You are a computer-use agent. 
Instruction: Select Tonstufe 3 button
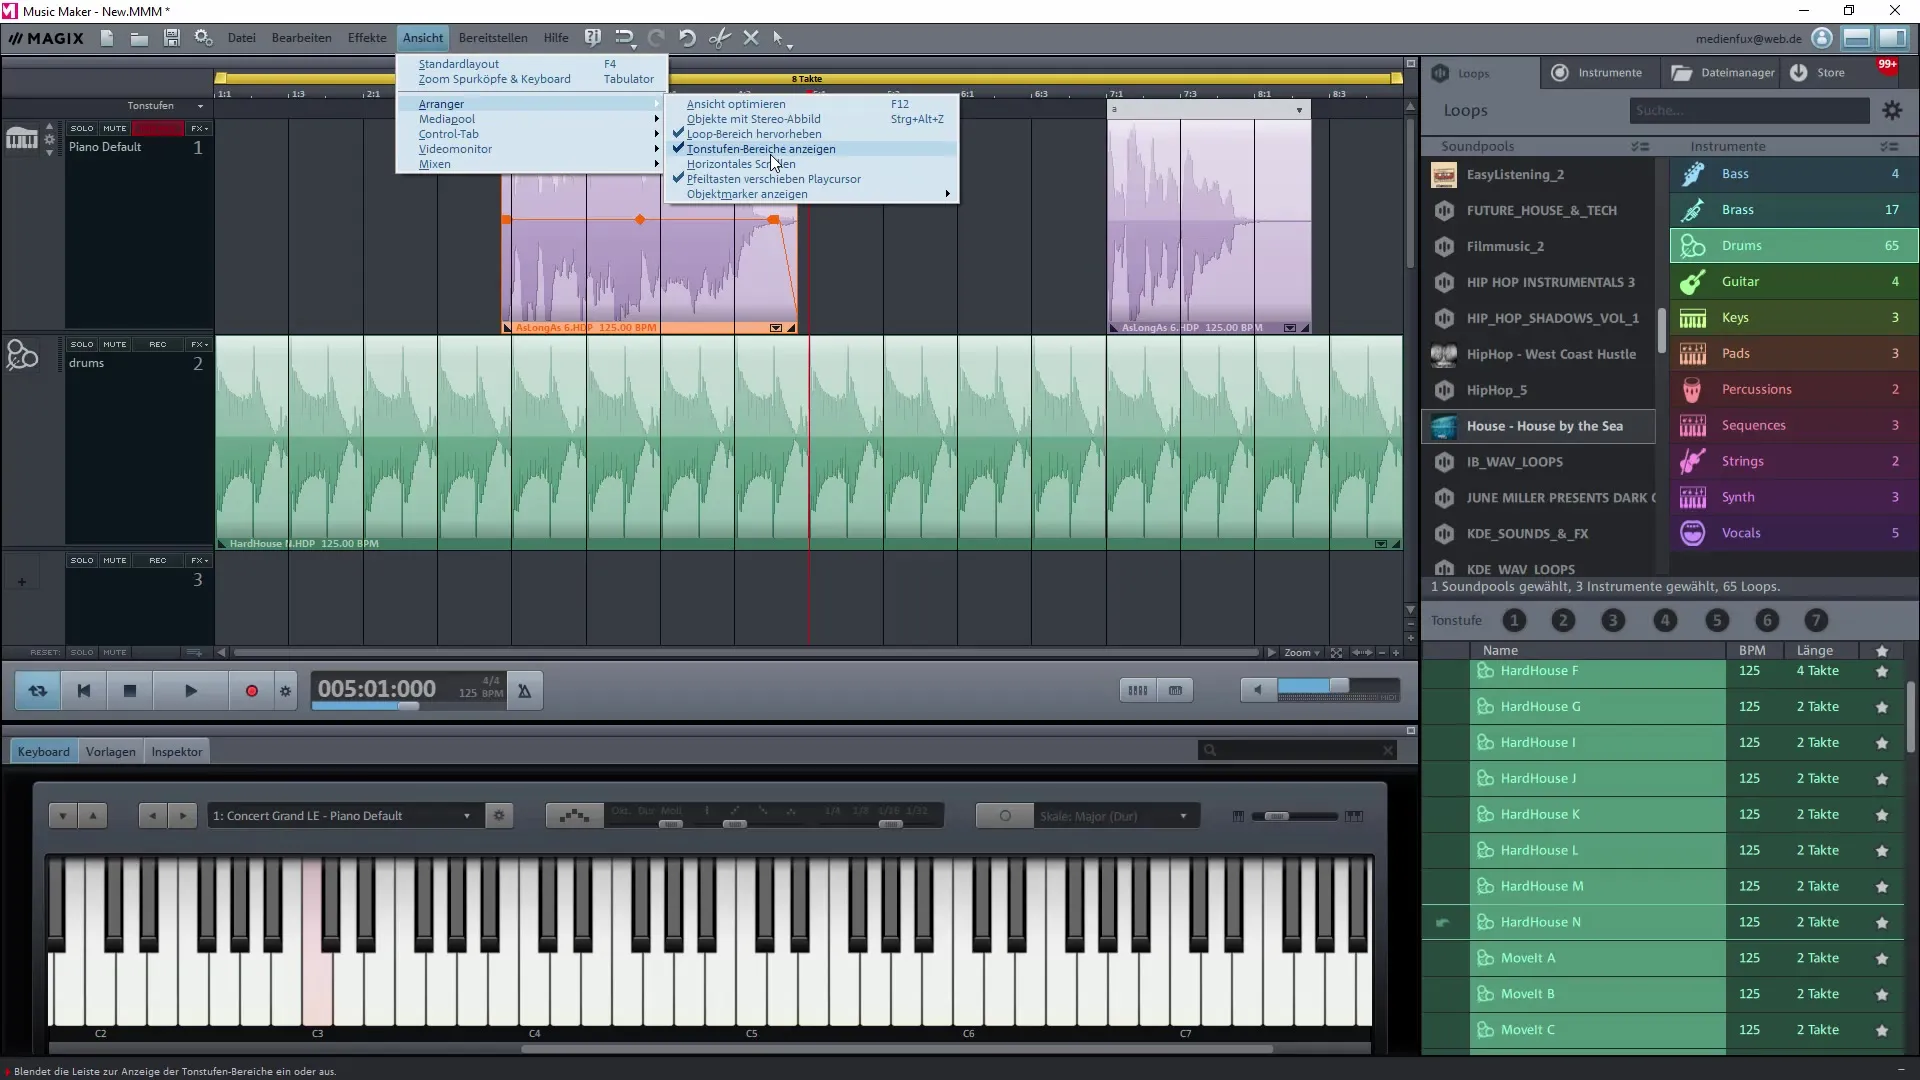[x=1613, y=621]
